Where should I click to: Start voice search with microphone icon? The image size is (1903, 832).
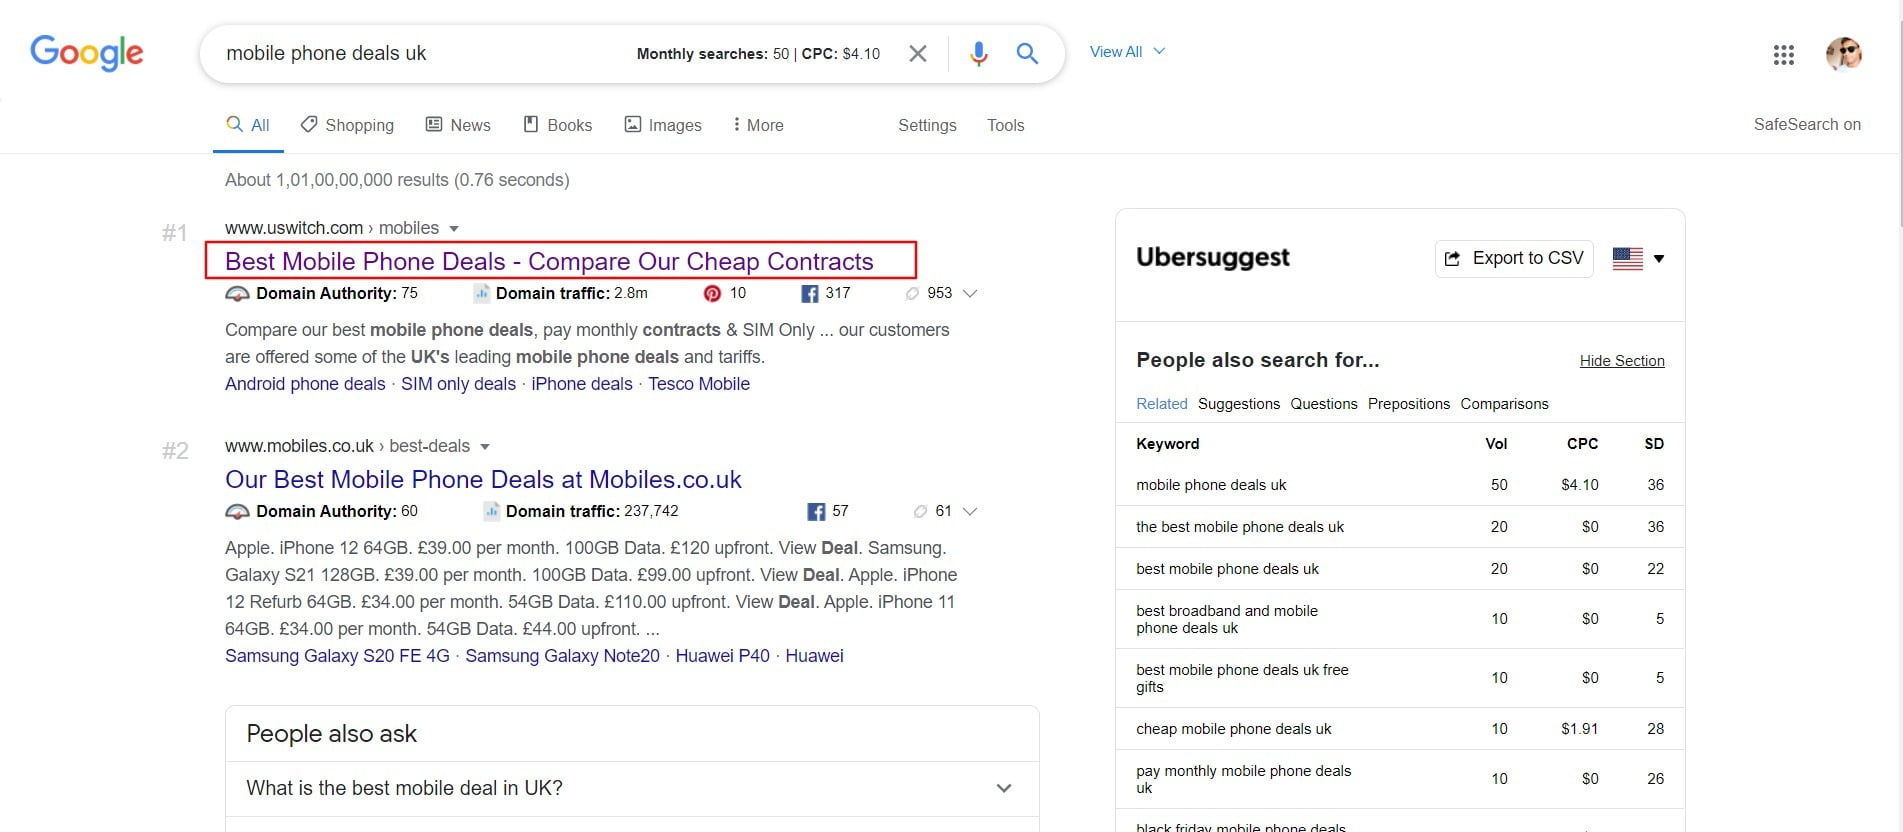tap(979, 53)
